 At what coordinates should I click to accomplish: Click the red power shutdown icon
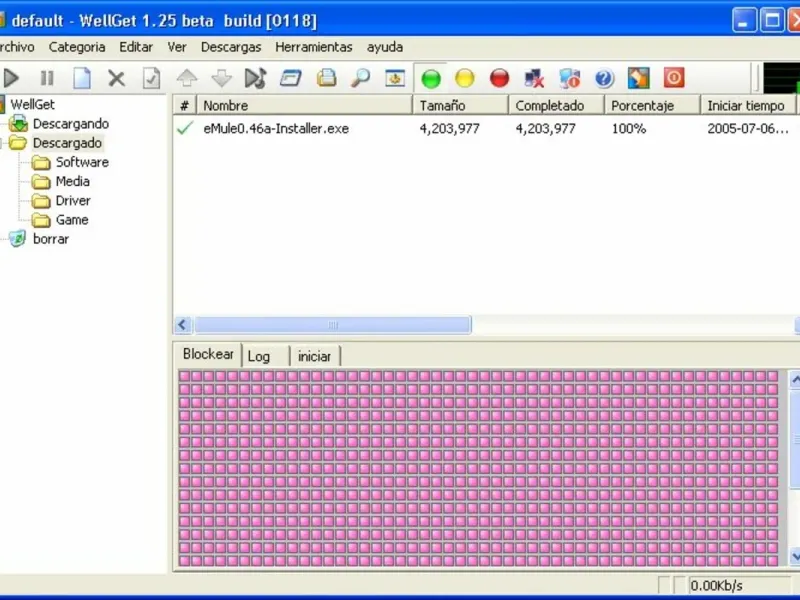point(674,78)
